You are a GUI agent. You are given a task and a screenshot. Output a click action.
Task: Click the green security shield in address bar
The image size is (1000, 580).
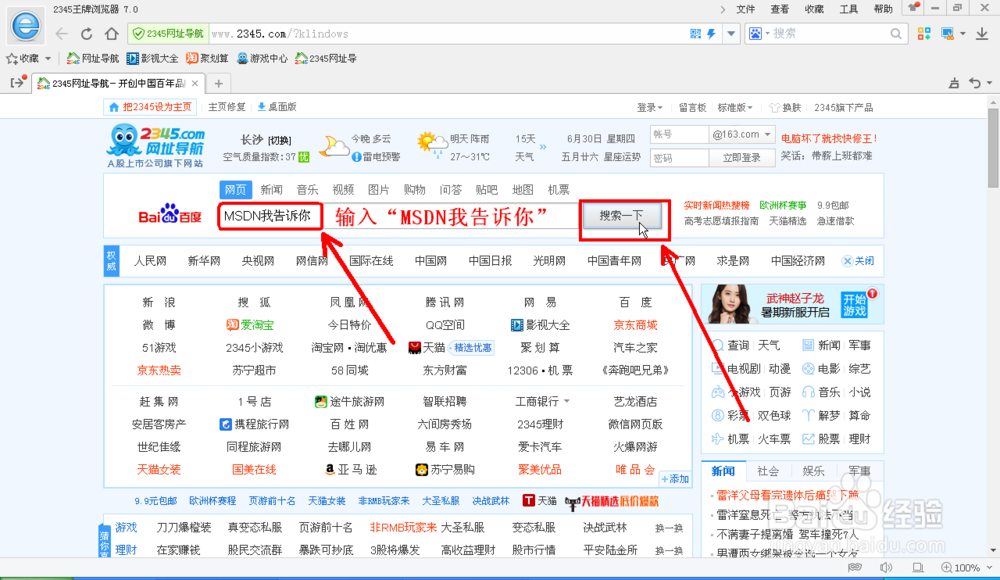click(138, 33)
